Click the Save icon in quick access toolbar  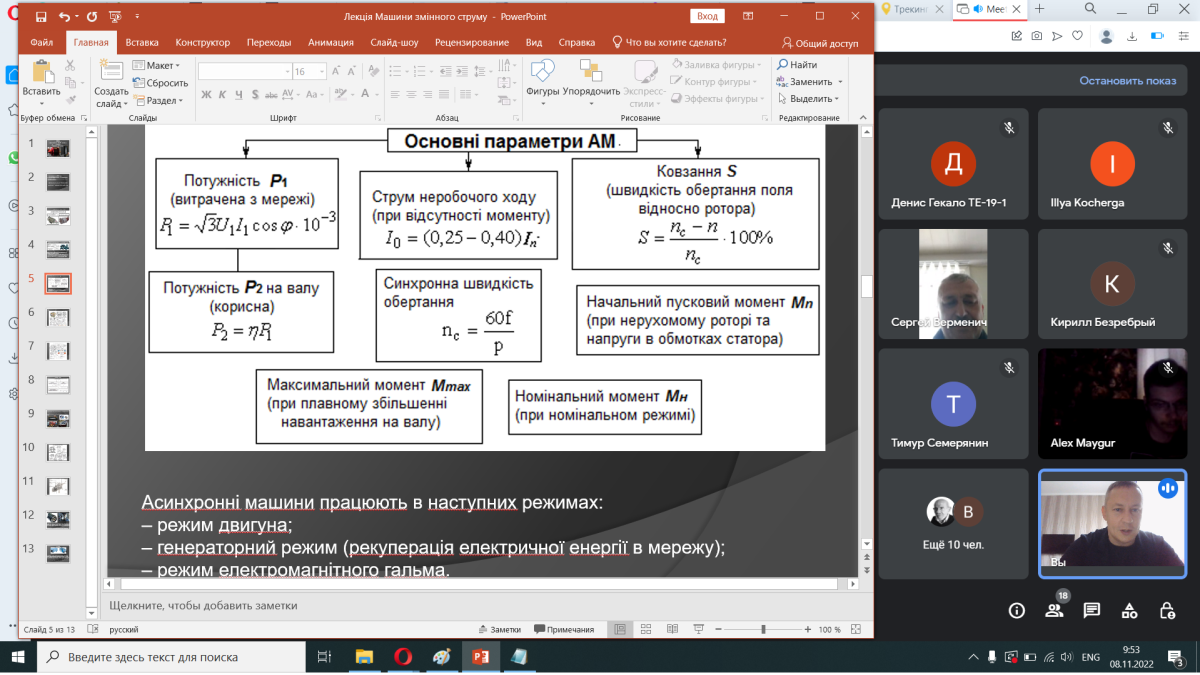pos(40,16)
